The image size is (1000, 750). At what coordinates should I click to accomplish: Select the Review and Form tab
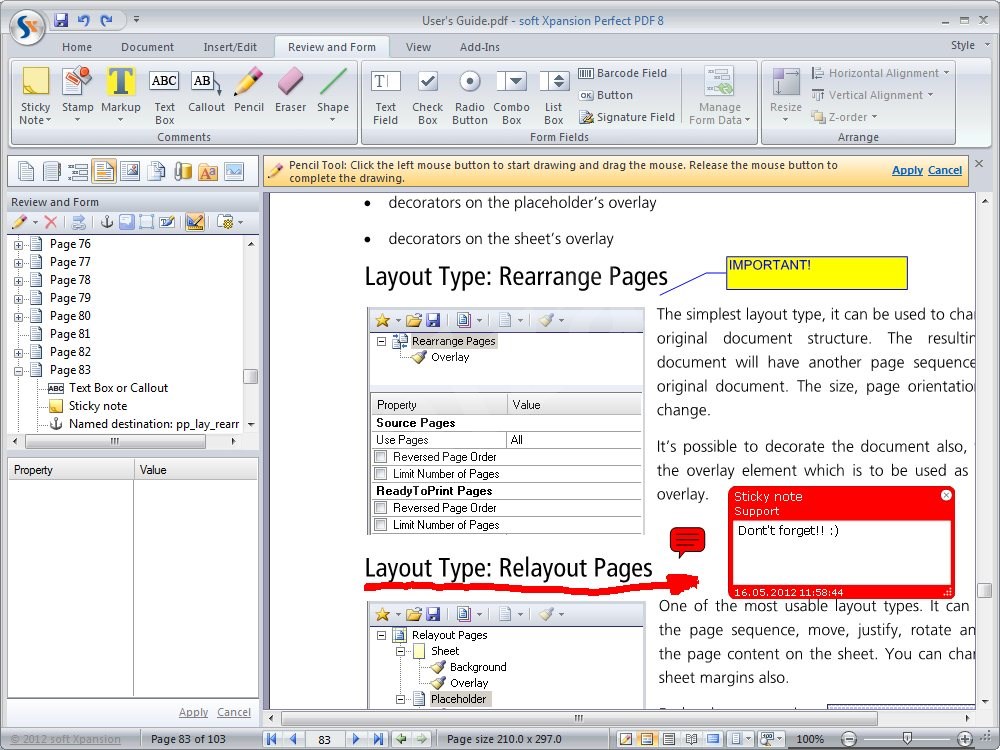(332, 47)
